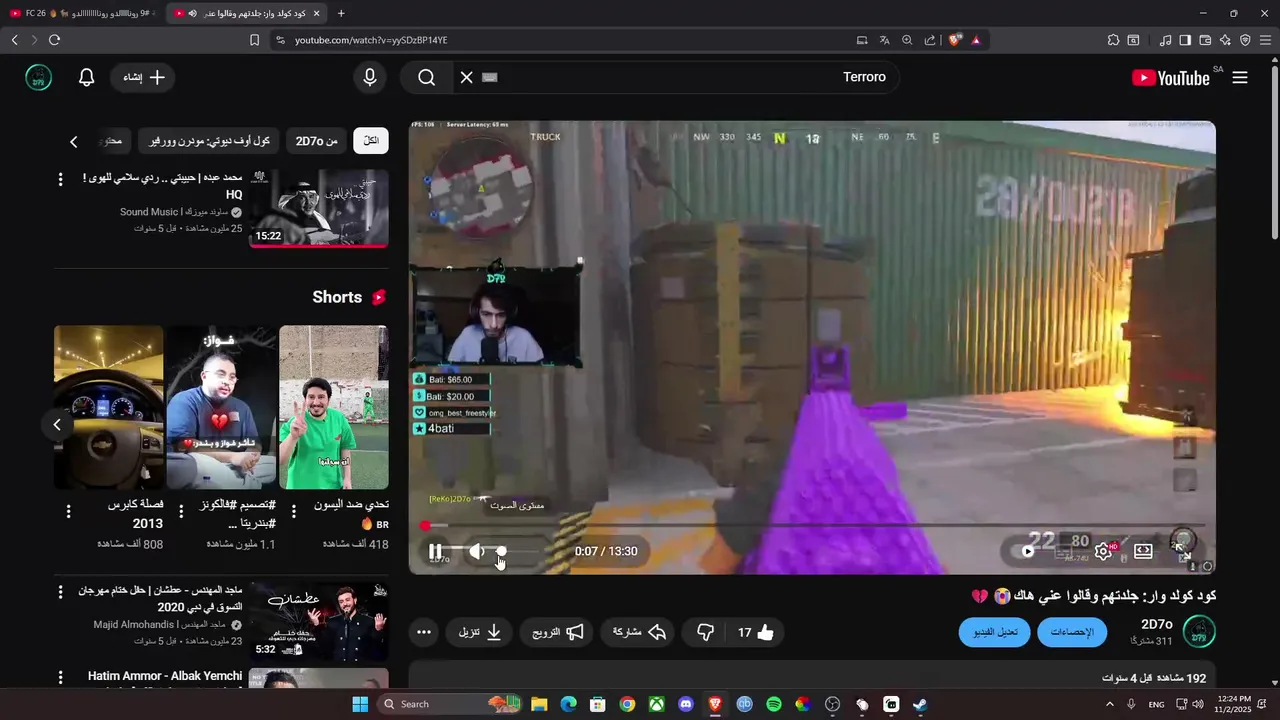Open account avatar menu

(39, 77)
